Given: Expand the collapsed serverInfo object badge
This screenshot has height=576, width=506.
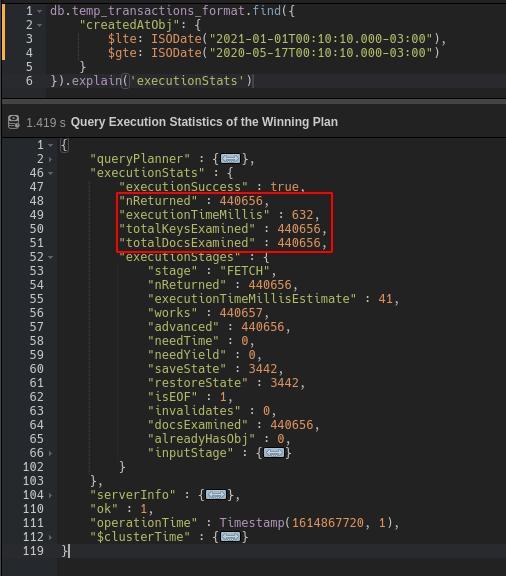Looking at the screenshot, I should [x=216, y=495].
